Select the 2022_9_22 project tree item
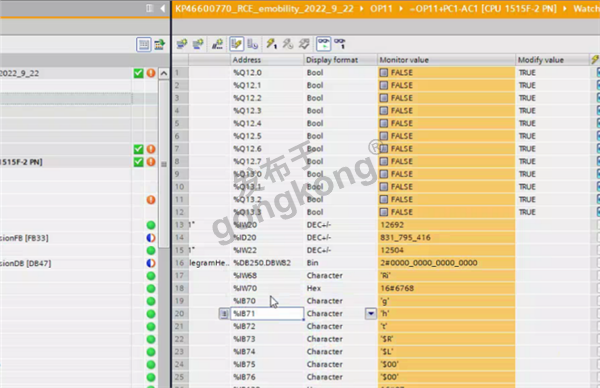The width and height of the screenshot is (600, 388). click(20, 73)
